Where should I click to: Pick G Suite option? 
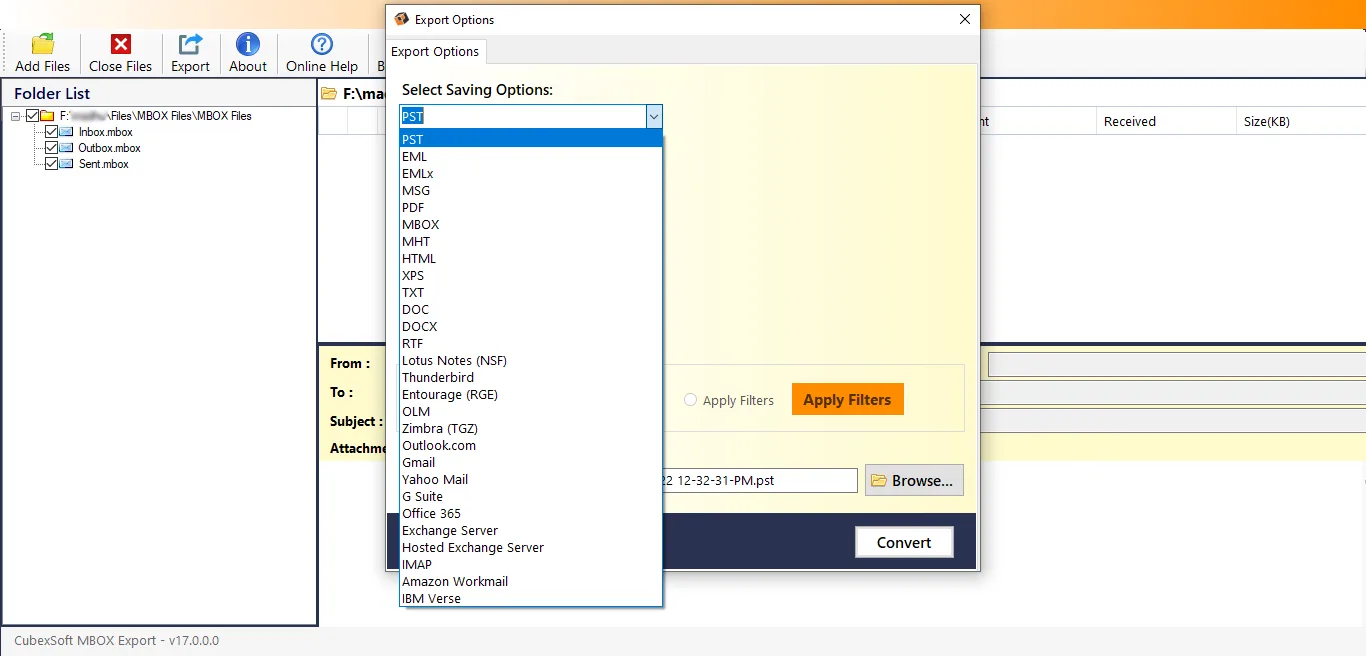(x=531, y=496)
